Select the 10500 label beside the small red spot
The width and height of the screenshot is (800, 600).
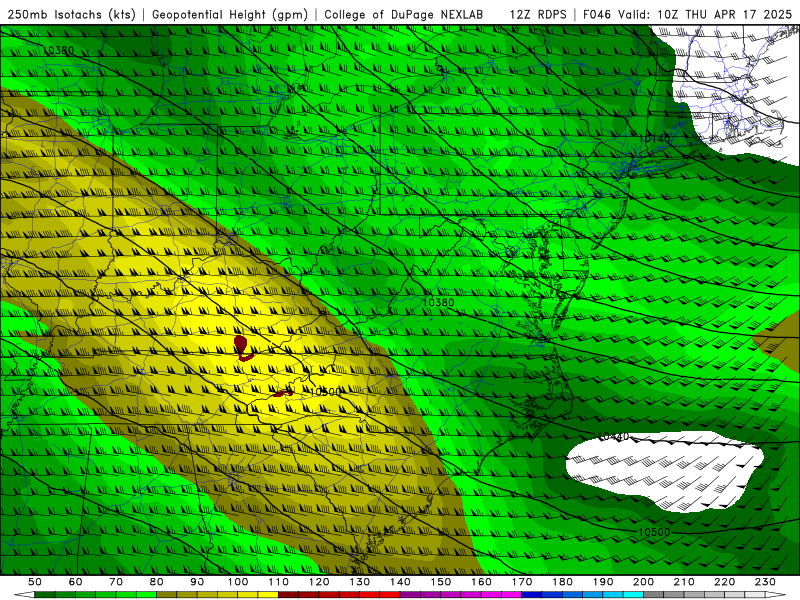click(326, 392)
